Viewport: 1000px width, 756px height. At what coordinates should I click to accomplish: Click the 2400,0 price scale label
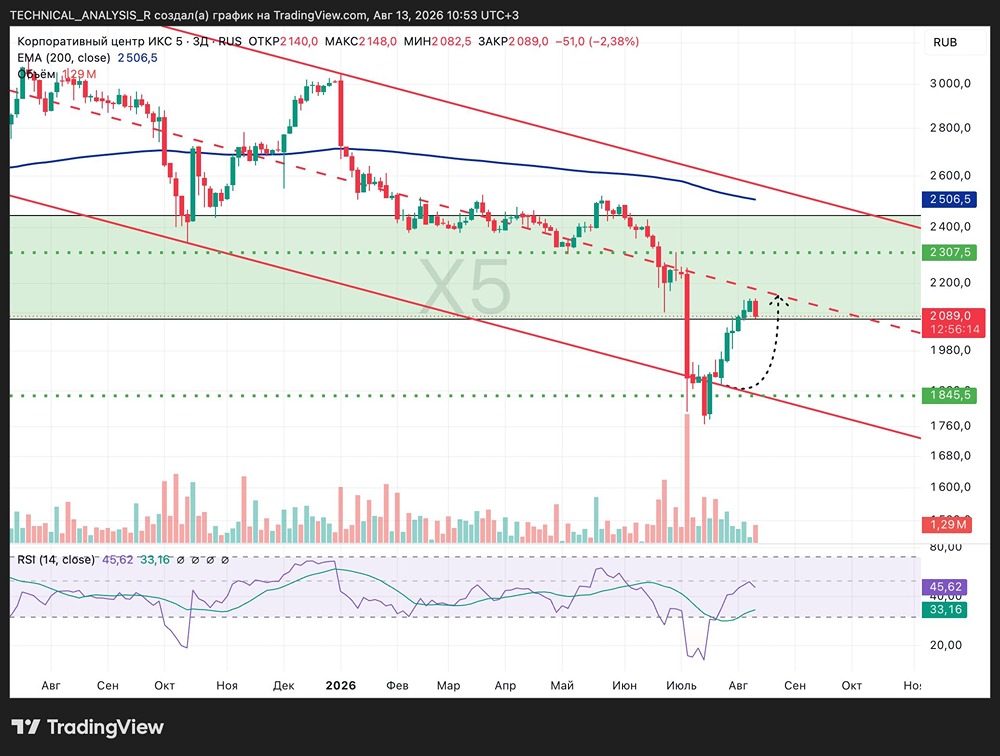[x=950, y=227]
